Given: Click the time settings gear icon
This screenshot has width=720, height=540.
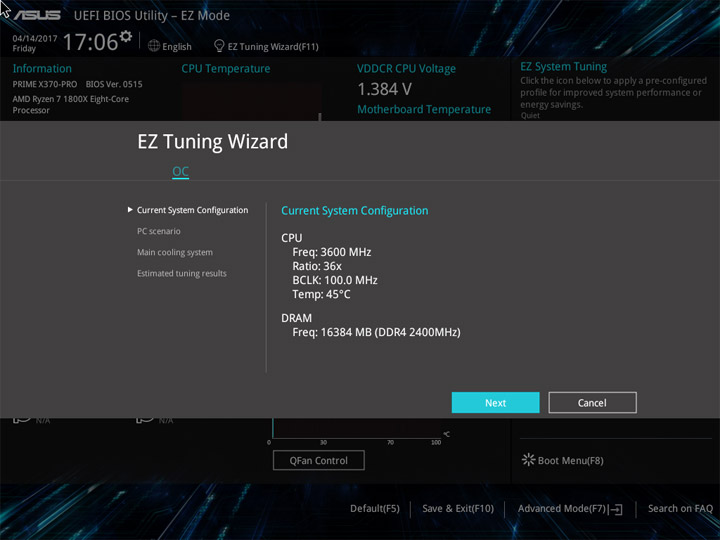Looking at the screenshot, I should pyautogui.click(x=126, y=36).
